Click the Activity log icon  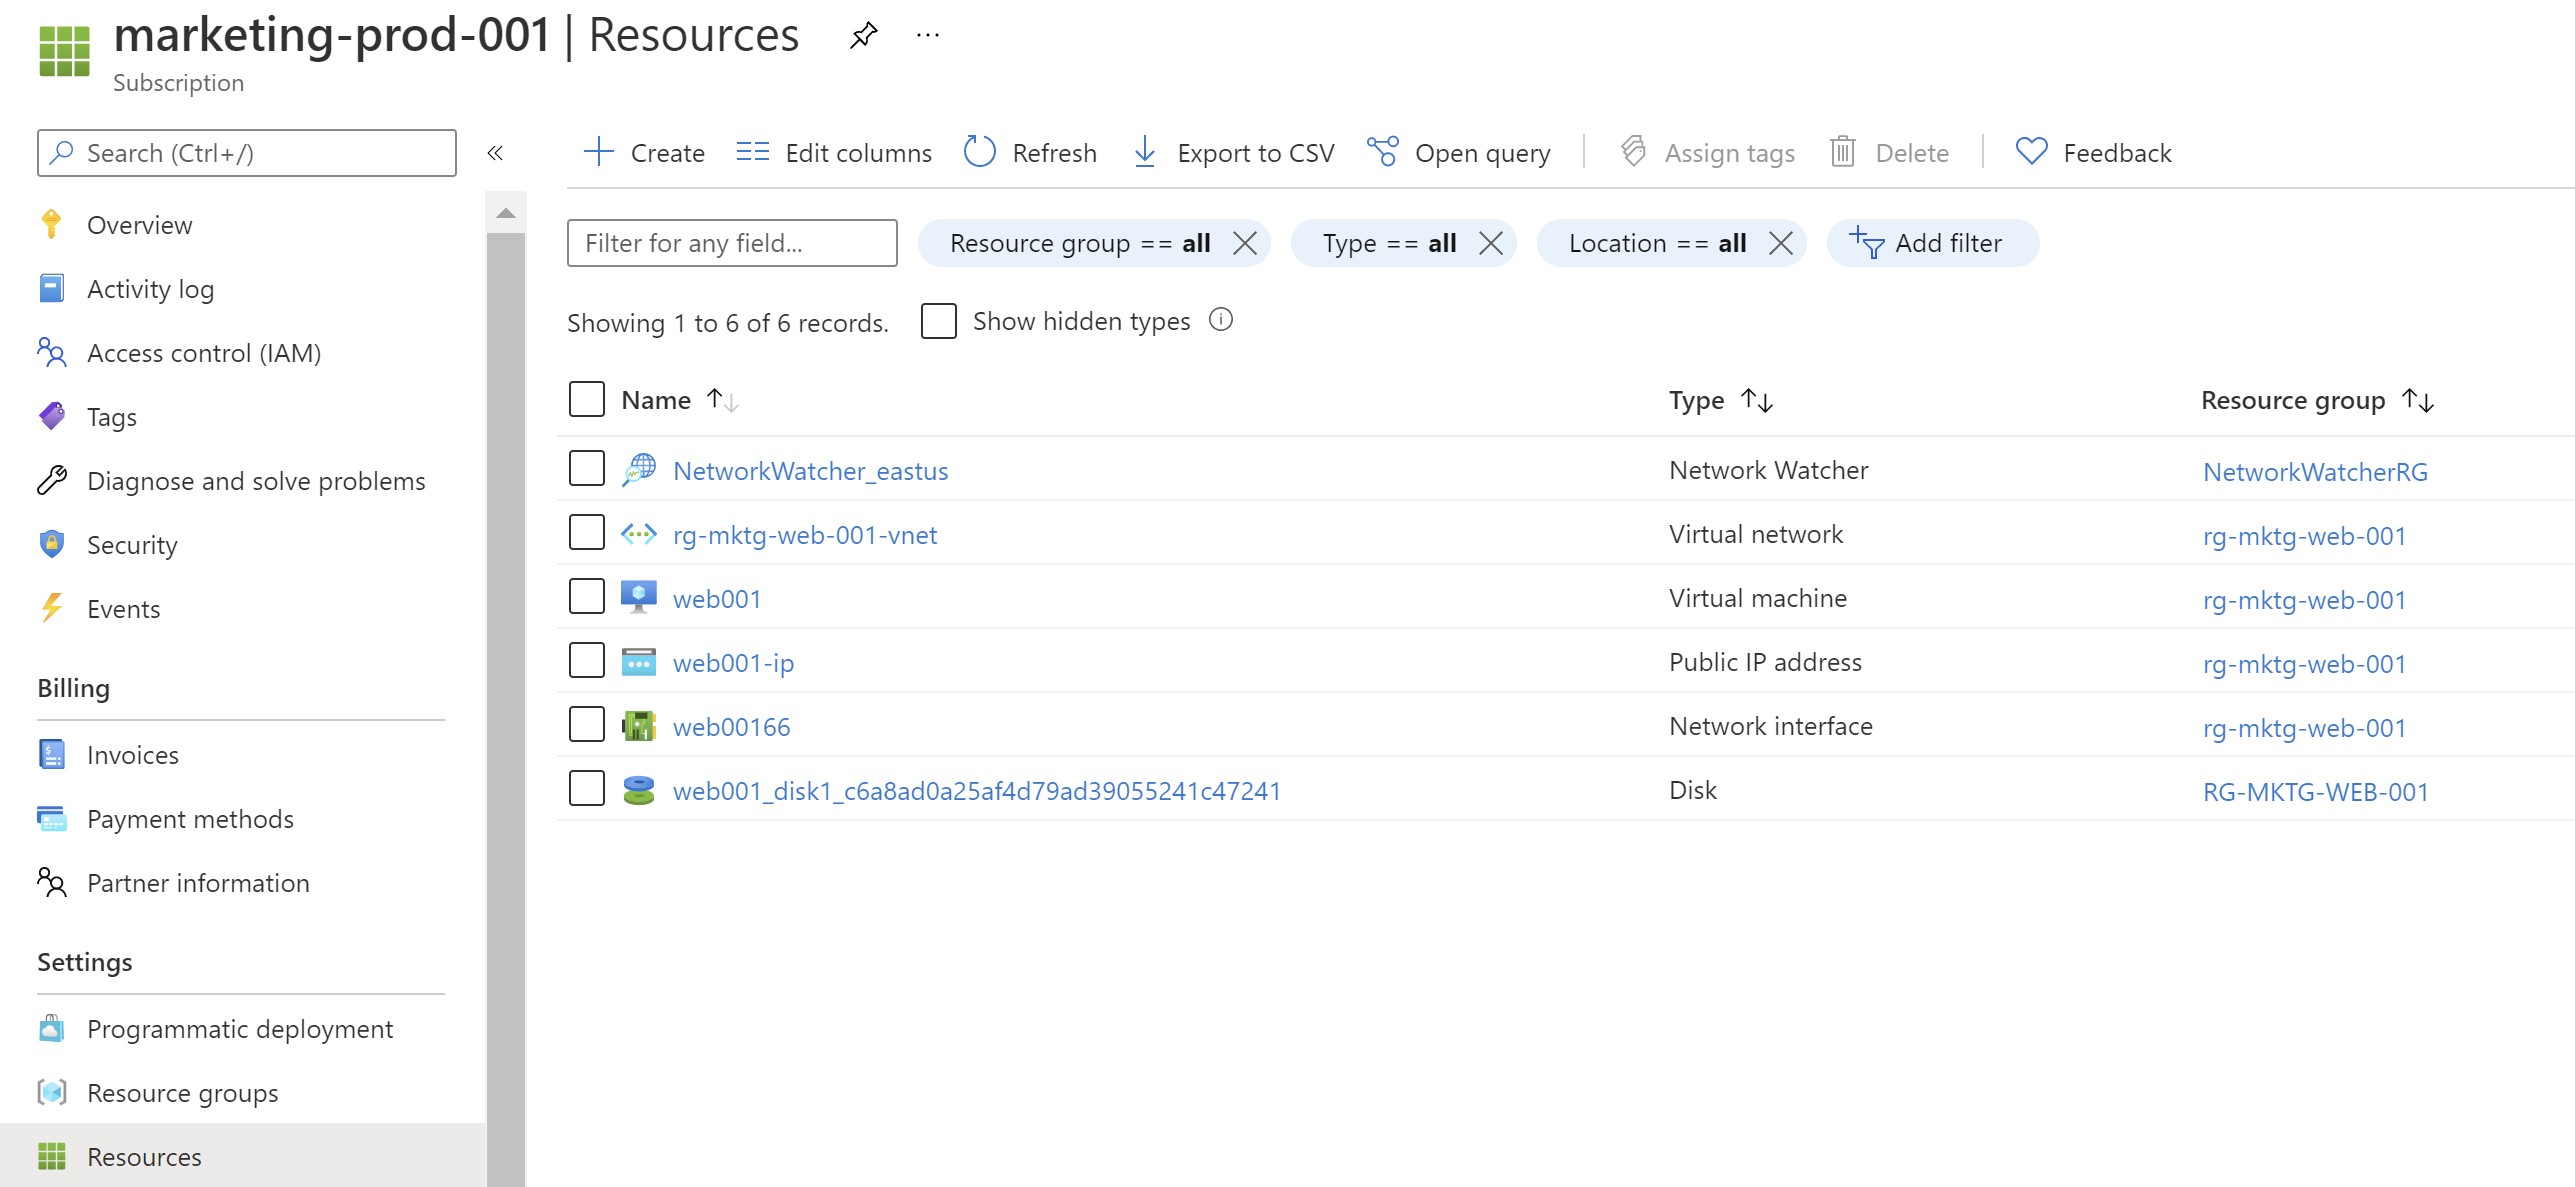[52, 288]
